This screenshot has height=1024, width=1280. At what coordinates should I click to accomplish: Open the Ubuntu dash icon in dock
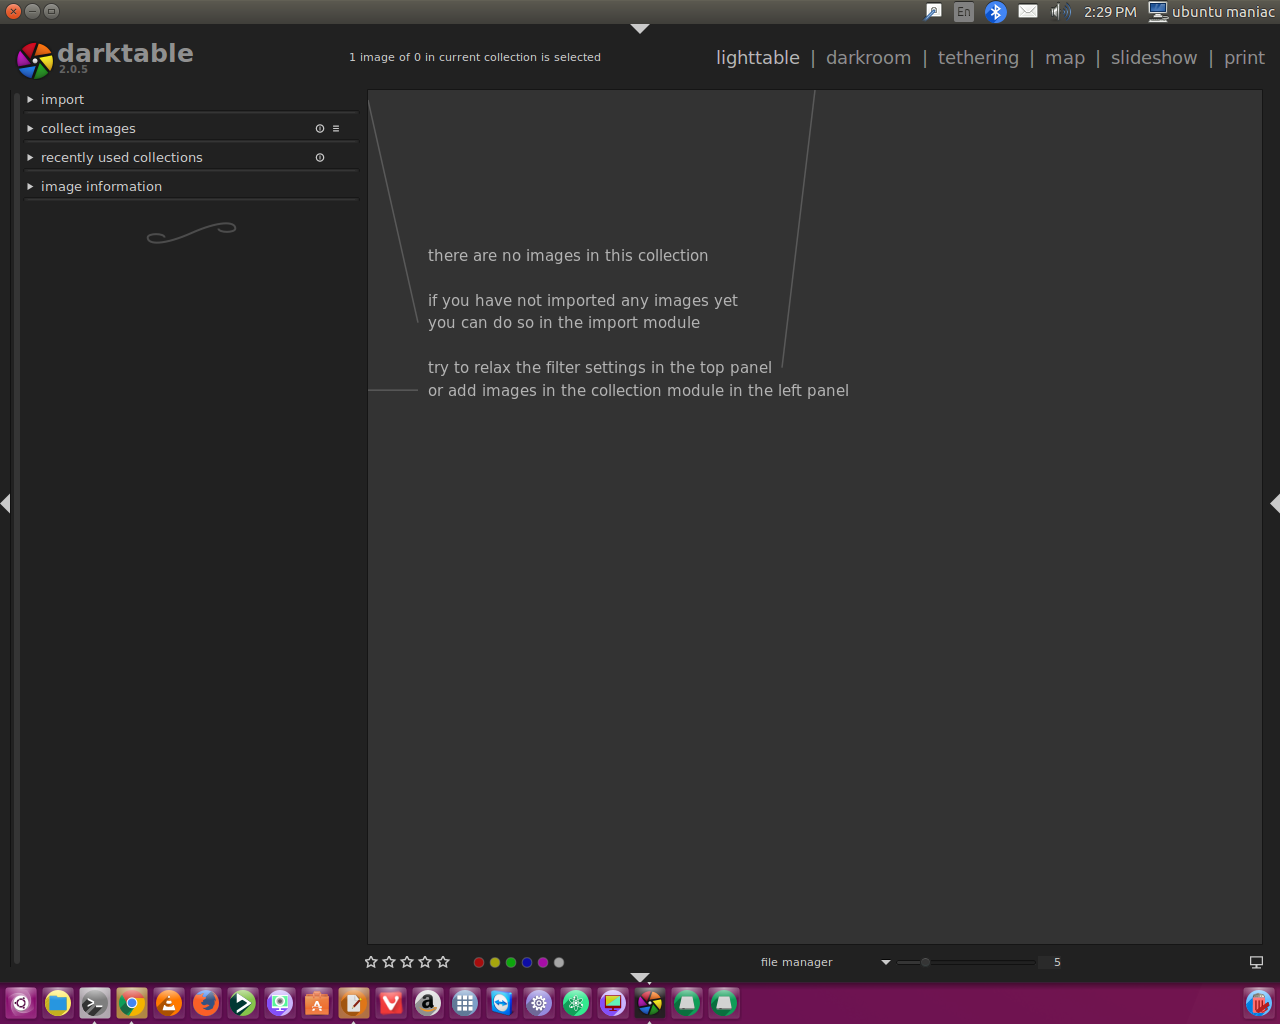coord(21,1003)
